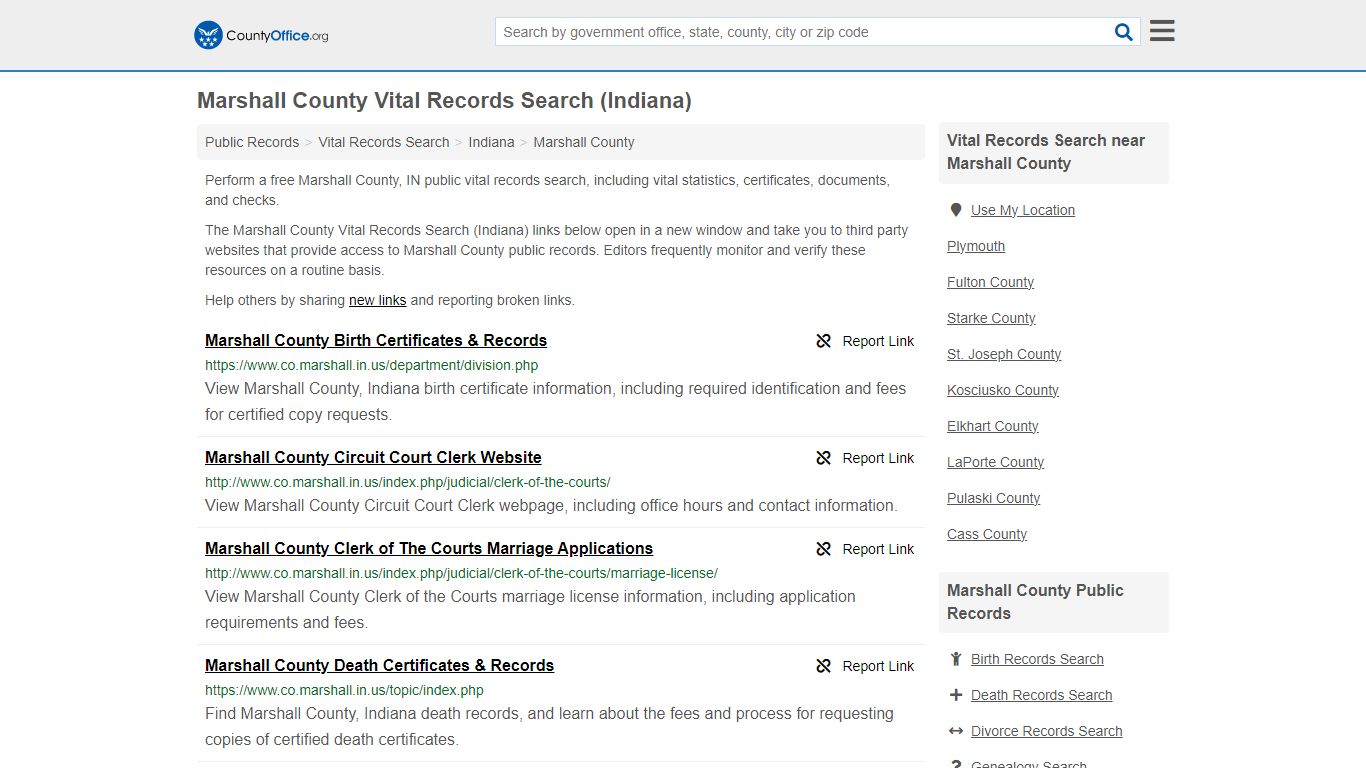Click the Death Records Search plus icon
1366x768 pixels.
[x=956, y=695]
